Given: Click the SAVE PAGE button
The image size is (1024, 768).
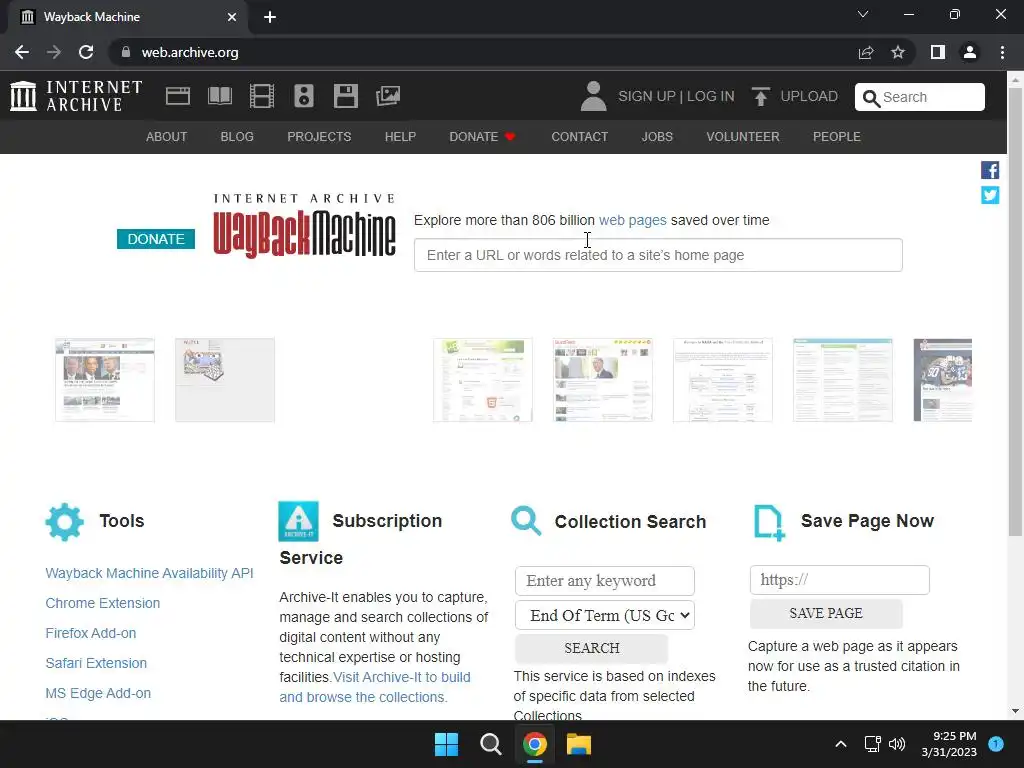Looking at the screenshot, I should pyautogui.click(x=826, y=613).
